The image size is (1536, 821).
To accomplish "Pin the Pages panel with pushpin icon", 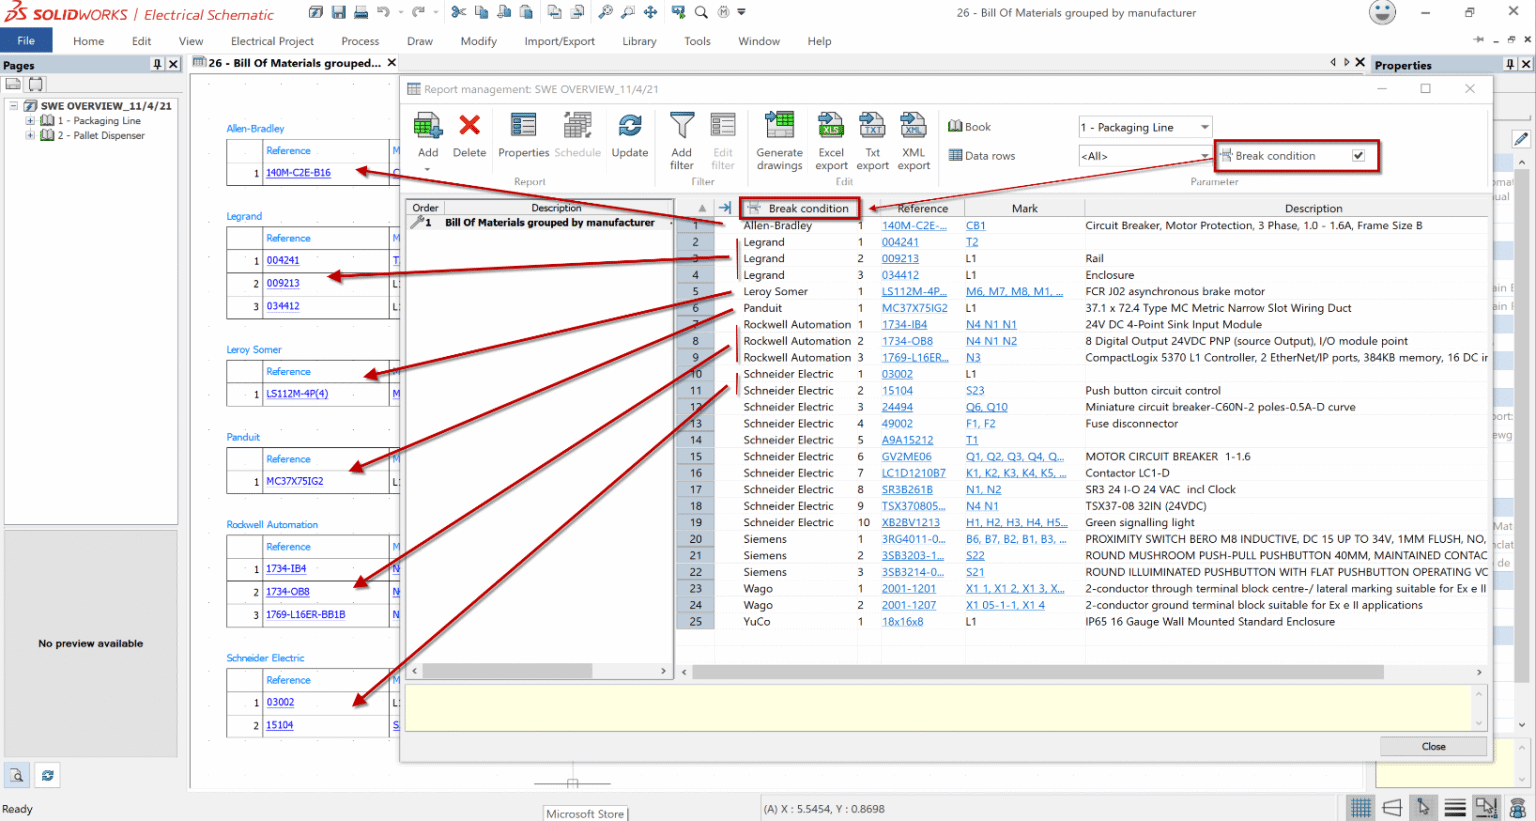I will [157, 64].
